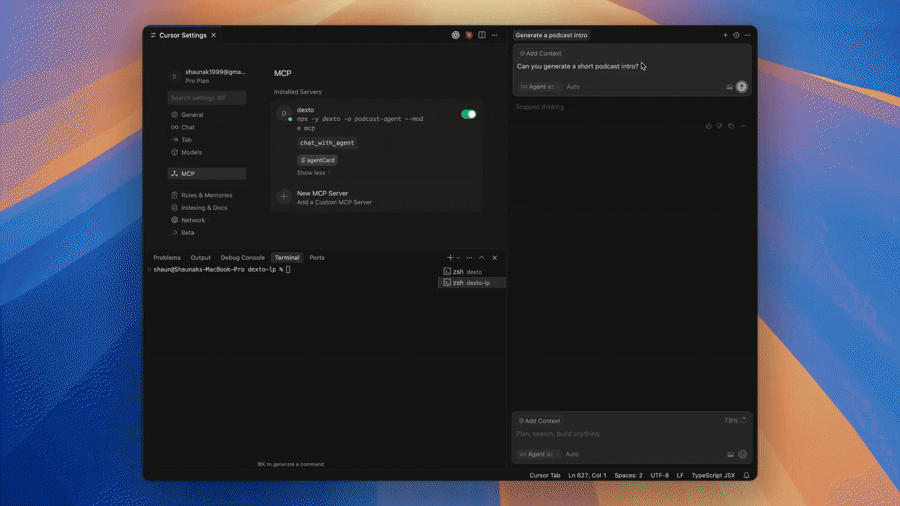Click Add Context in the sent message box
The image size is (900, 506).
(540, 53)
